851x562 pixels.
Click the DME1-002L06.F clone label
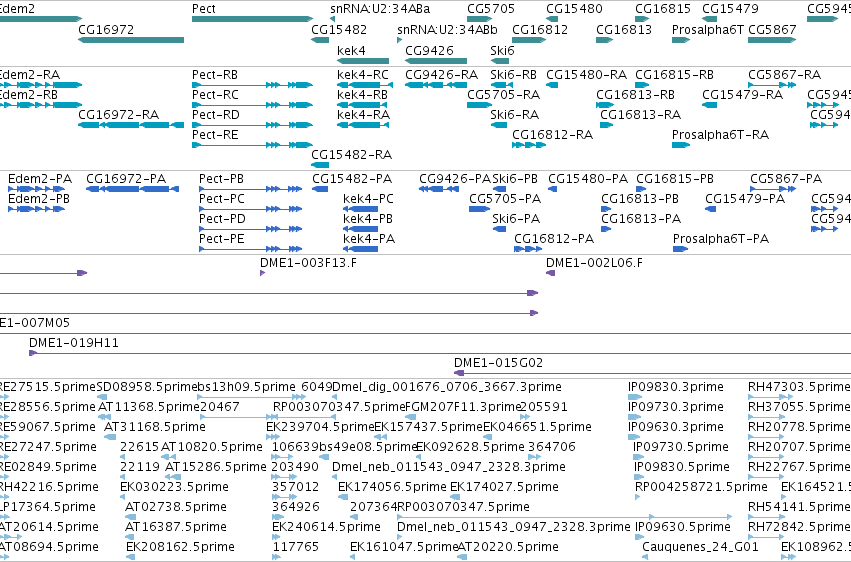(594, 263)
